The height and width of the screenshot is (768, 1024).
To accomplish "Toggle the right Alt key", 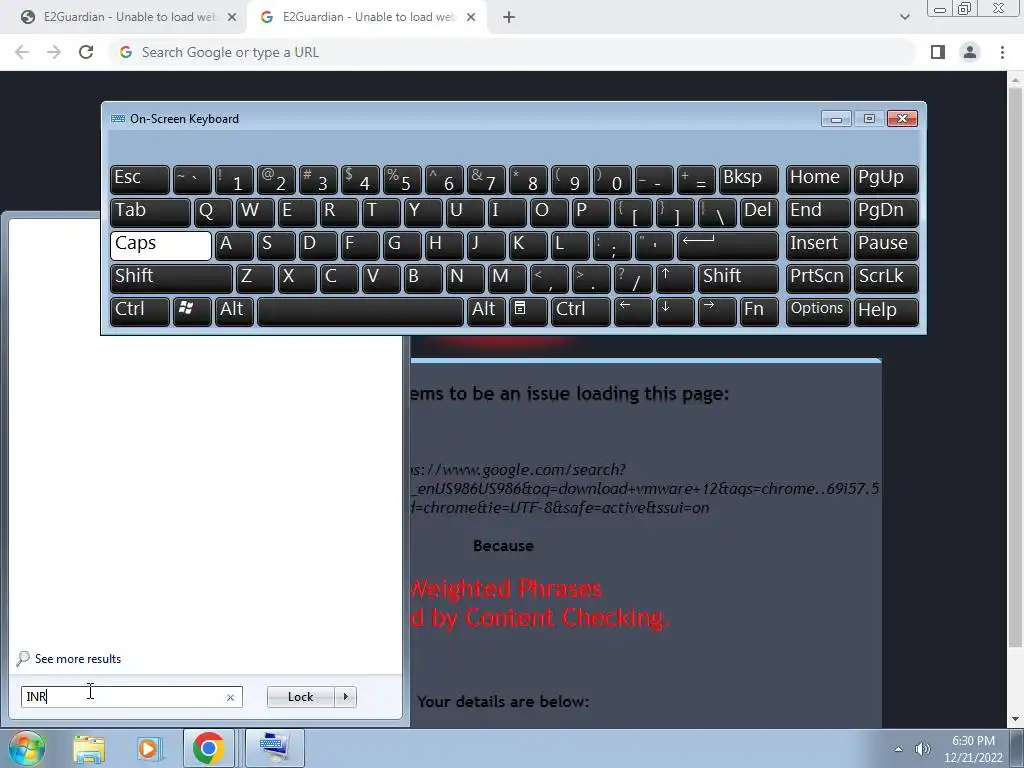I will 486,311.
